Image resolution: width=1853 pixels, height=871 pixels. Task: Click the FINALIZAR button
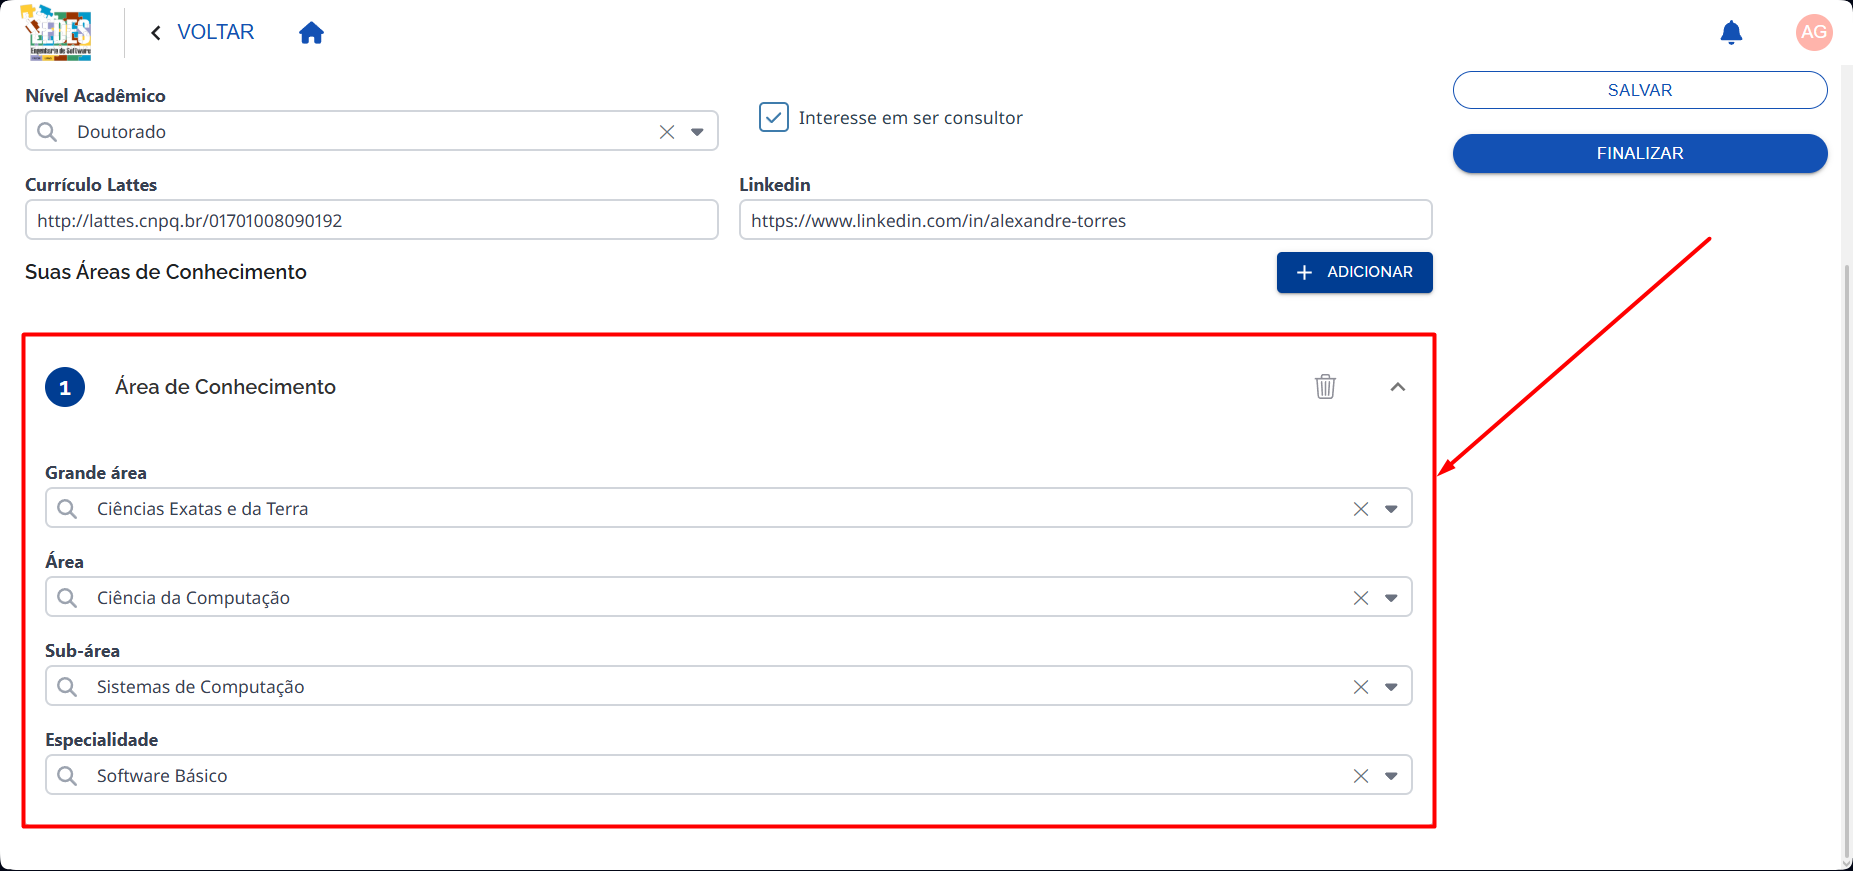coord(1639,153)
